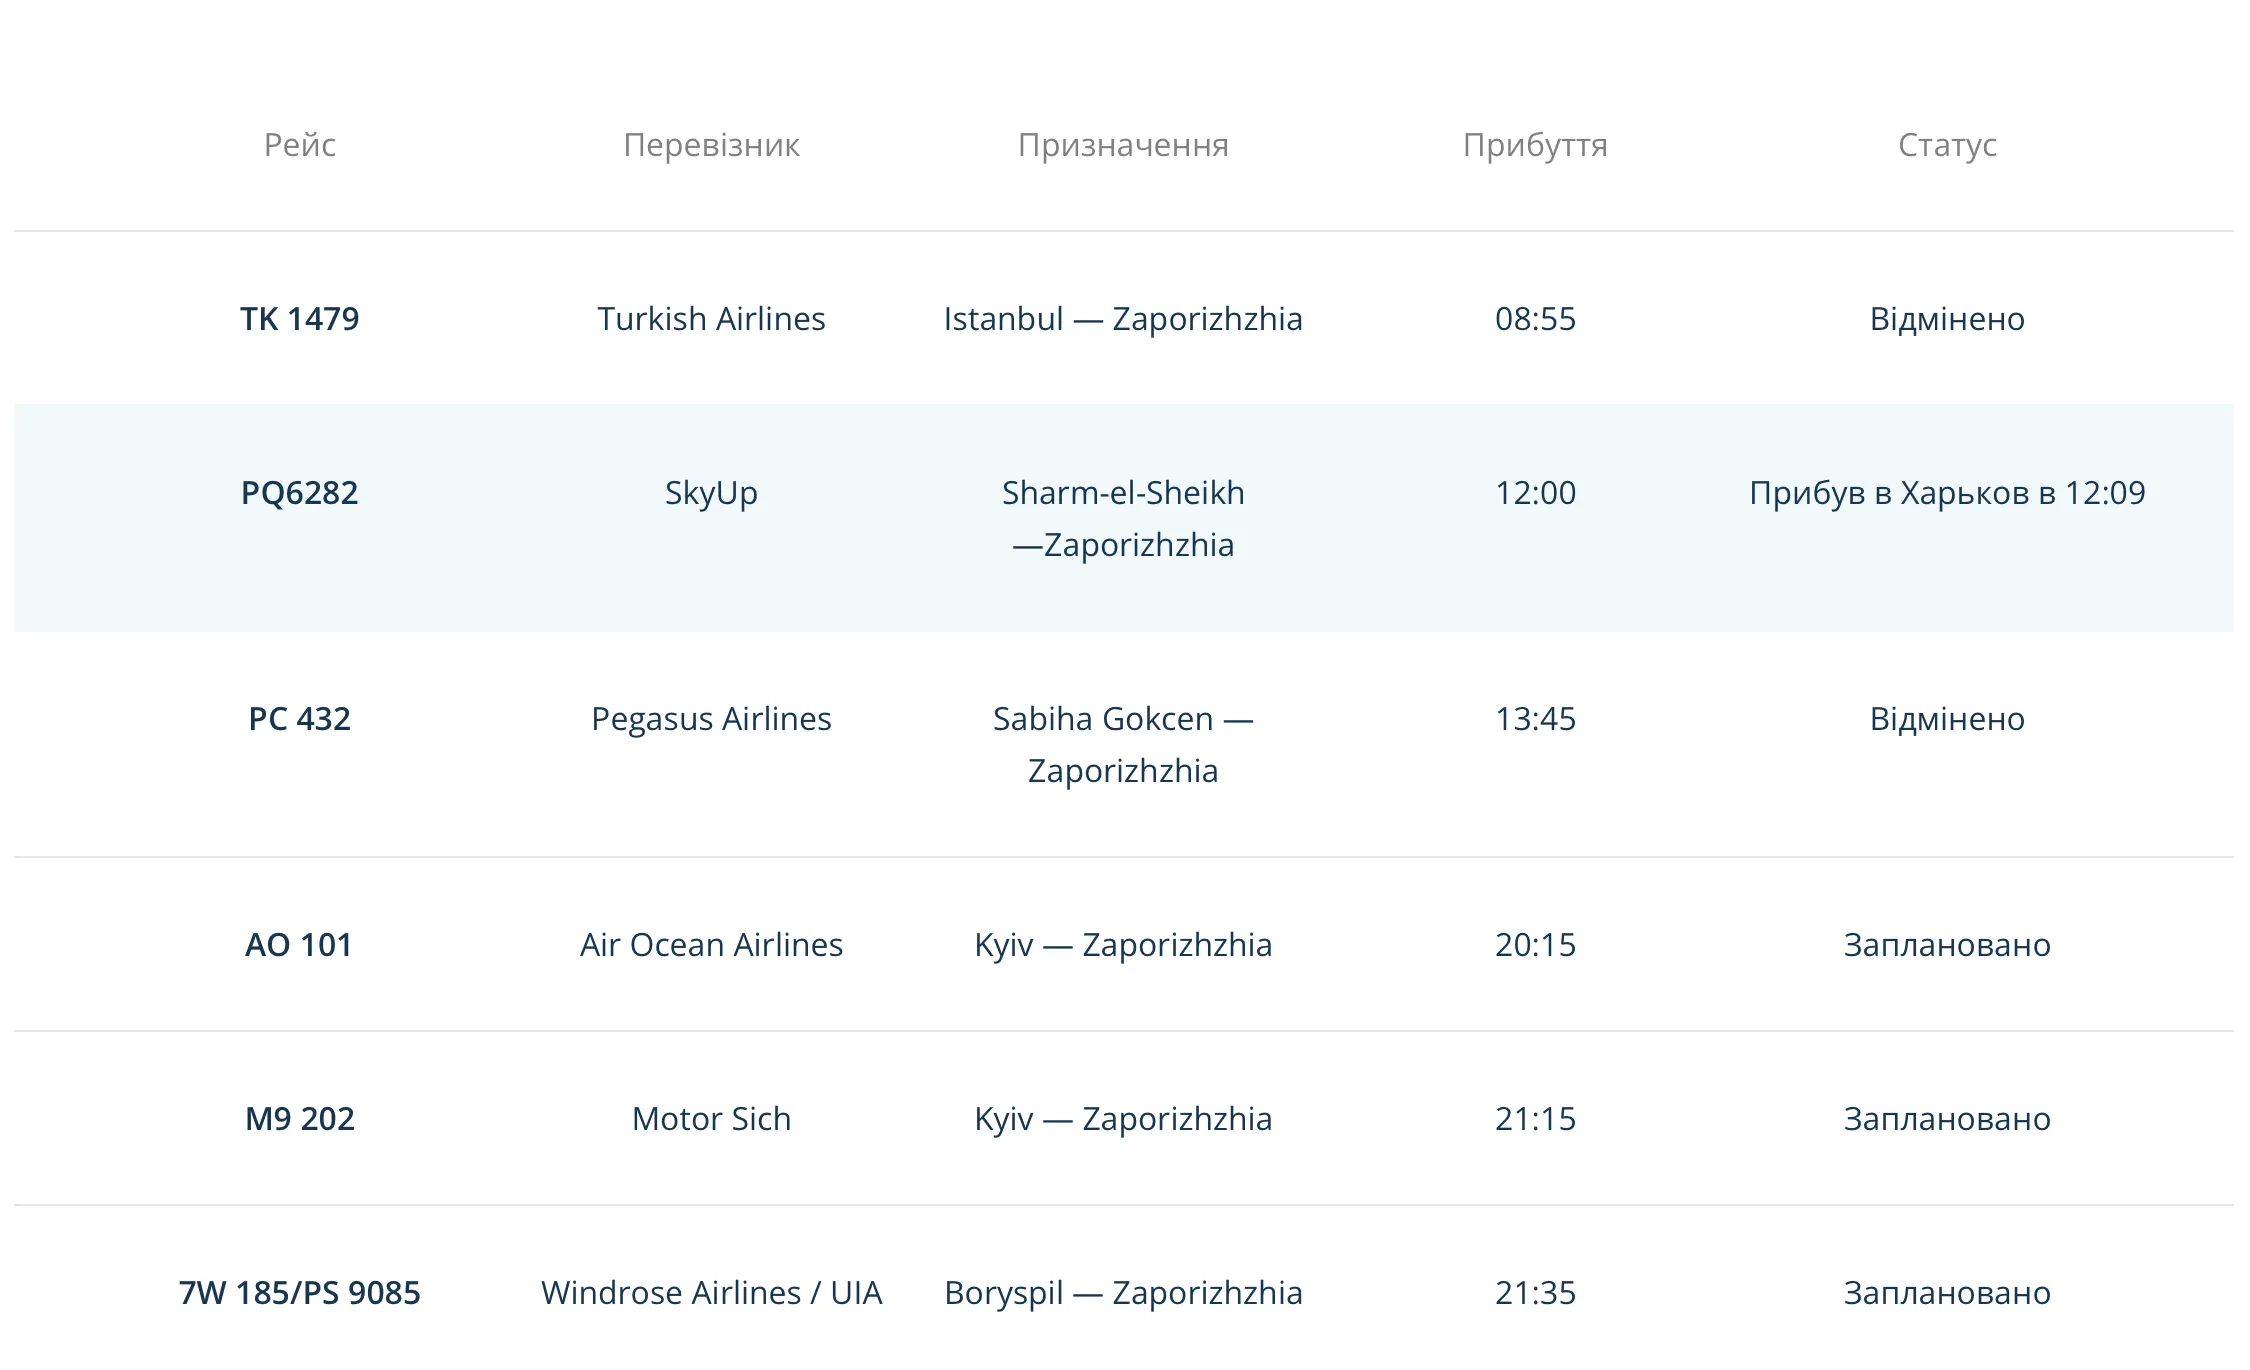Select flight 7W 185/PS 9085
The image size is (2250, 1370).
[x=299, y=1293]
